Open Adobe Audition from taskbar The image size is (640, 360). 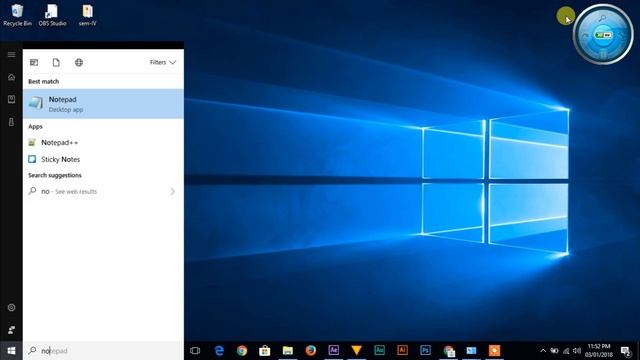click(x=380, y=350)
